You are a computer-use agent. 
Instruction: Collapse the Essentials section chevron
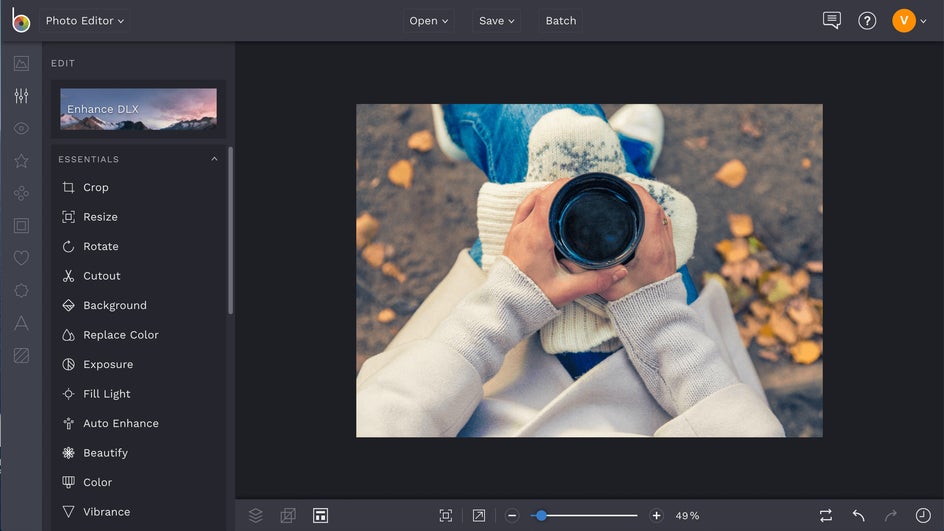coord(214,159)
